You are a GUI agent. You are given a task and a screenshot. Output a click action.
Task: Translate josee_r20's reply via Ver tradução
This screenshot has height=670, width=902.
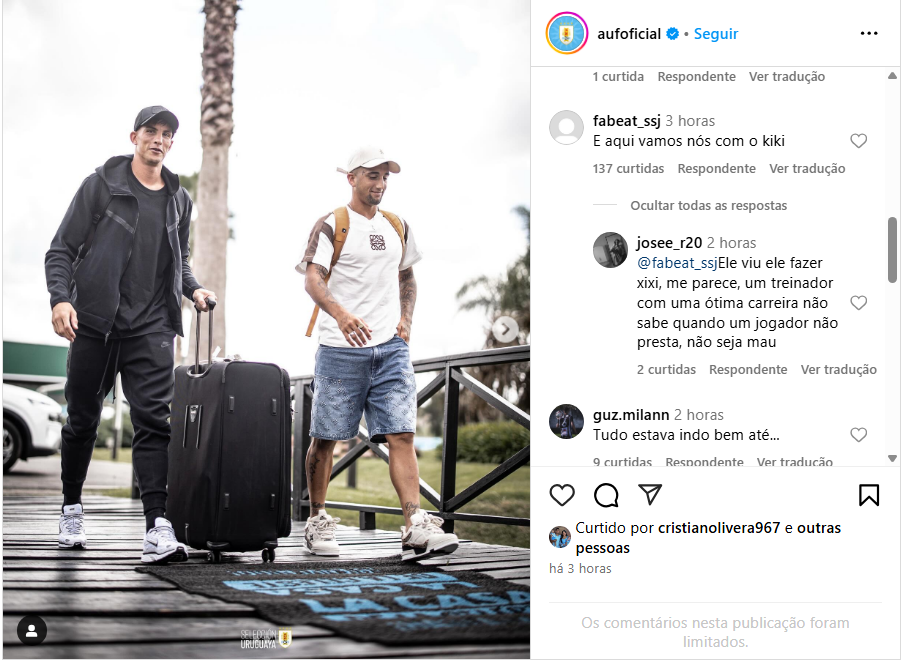pos(838,369)
